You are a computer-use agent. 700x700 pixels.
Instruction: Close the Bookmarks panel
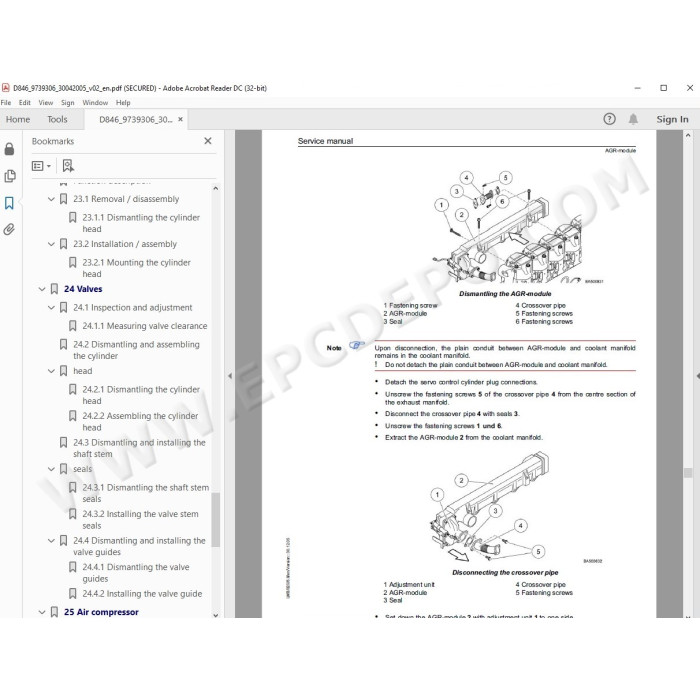tap(208, 141)
